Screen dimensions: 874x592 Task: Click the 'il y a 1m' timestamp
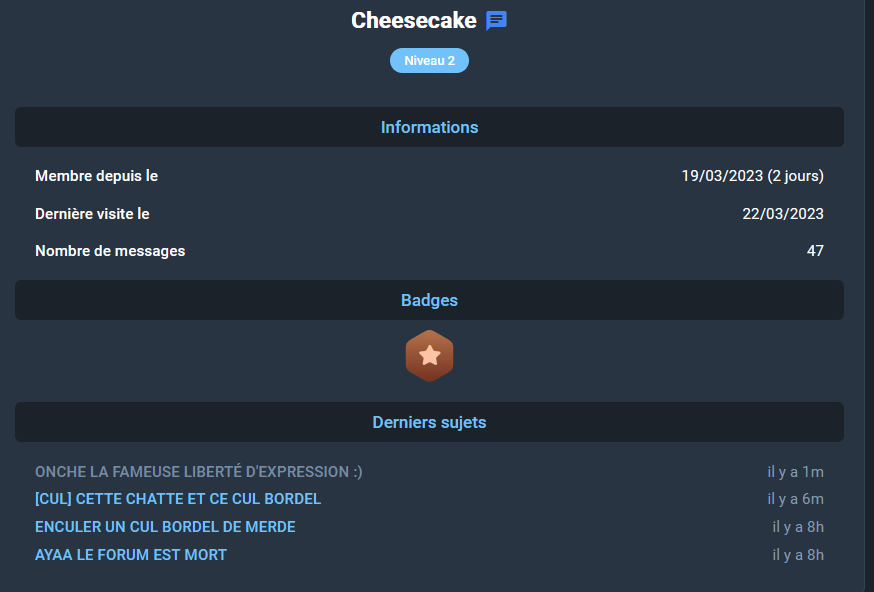pos(795,472)
